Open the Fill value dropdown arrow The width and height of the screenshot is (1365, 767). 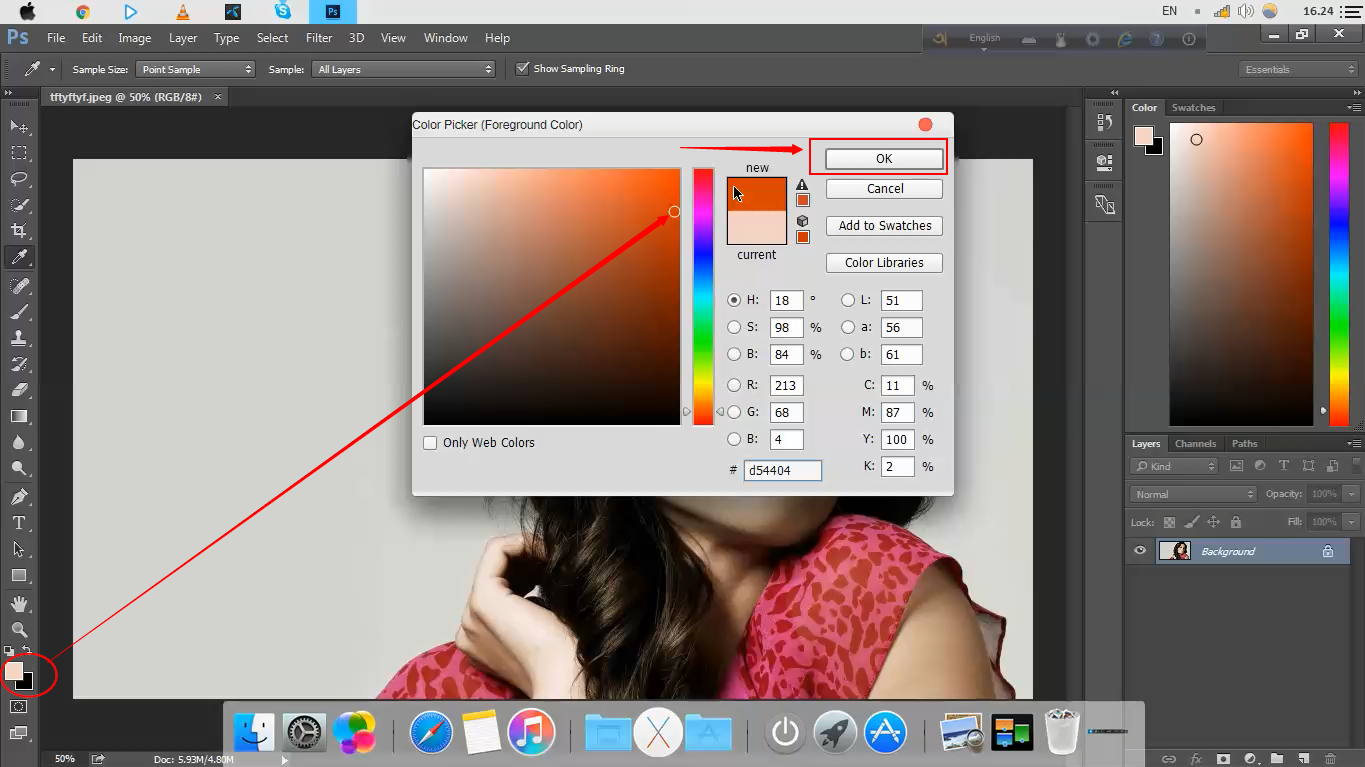click(1352, 522)
